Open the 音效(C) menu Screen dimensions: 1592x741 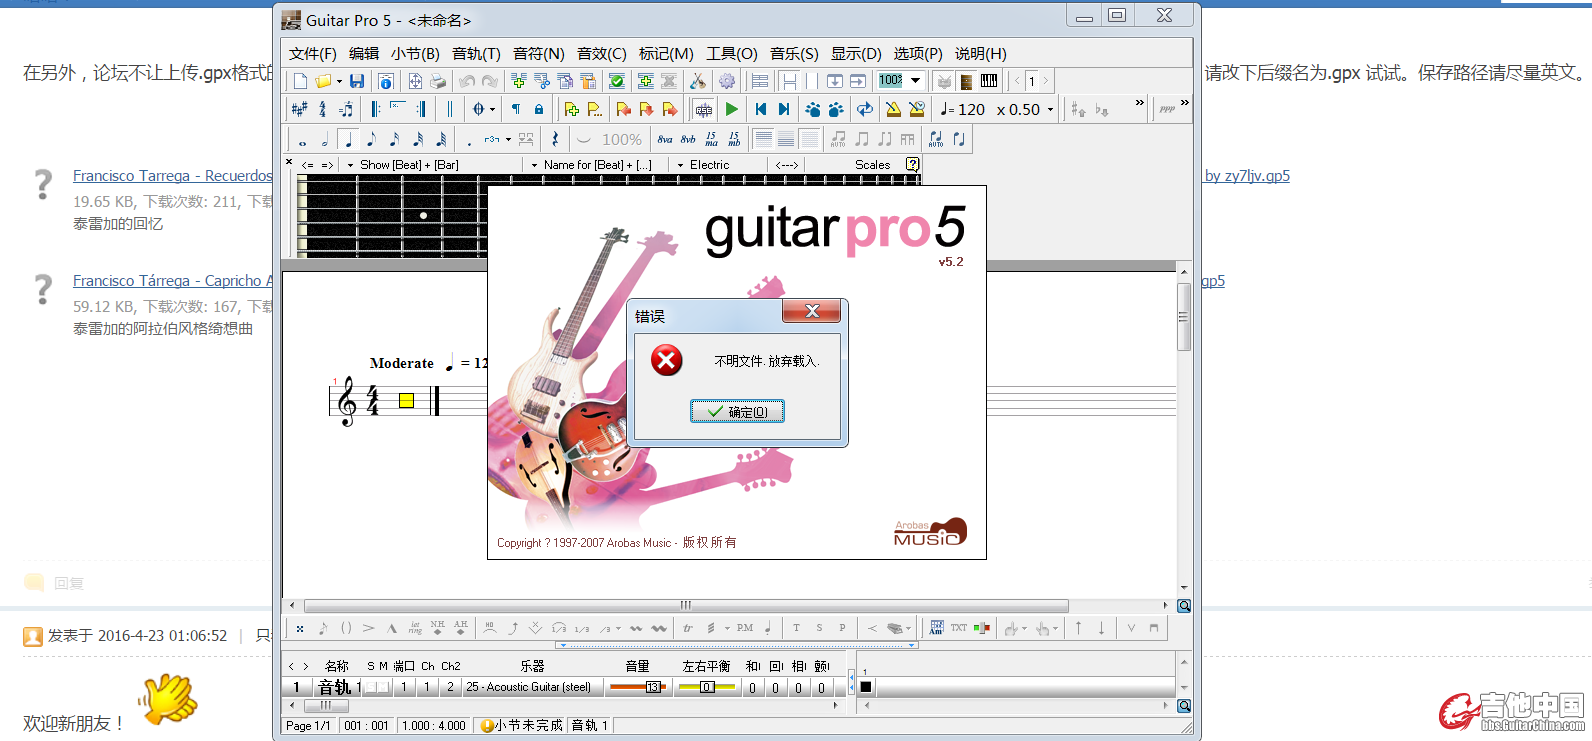pyautogui.click(x=602, y=54)
